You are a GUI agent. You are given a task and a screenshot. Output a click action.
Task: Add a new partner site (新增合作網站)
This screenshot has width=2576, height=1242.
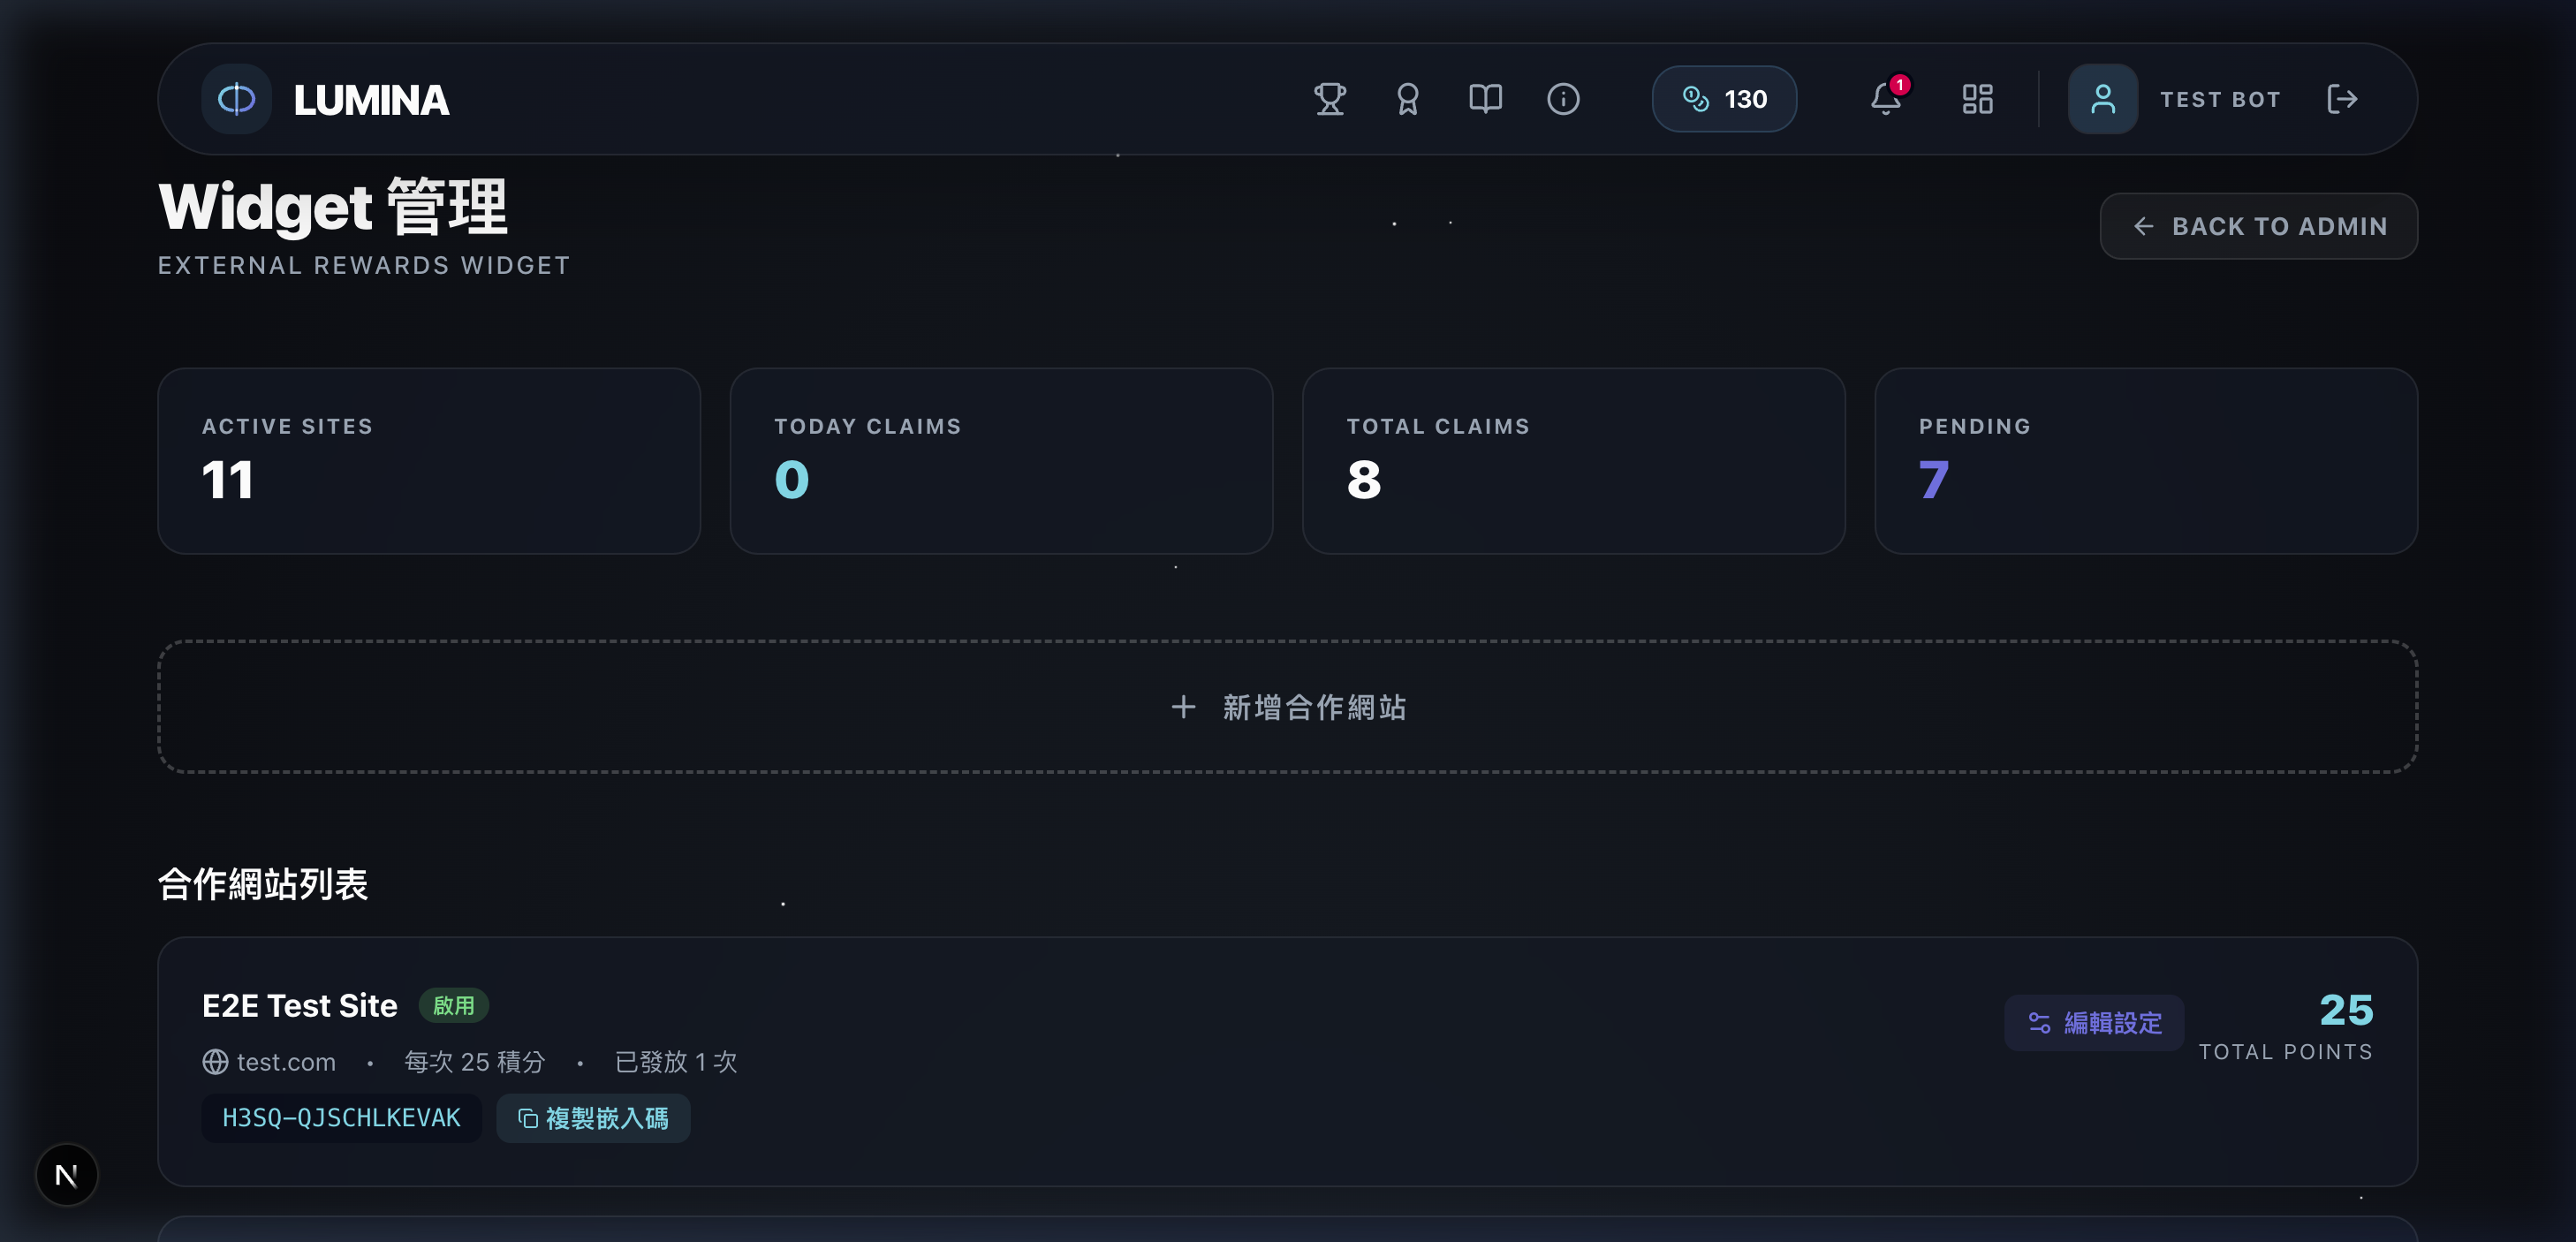pos(1287,707)
